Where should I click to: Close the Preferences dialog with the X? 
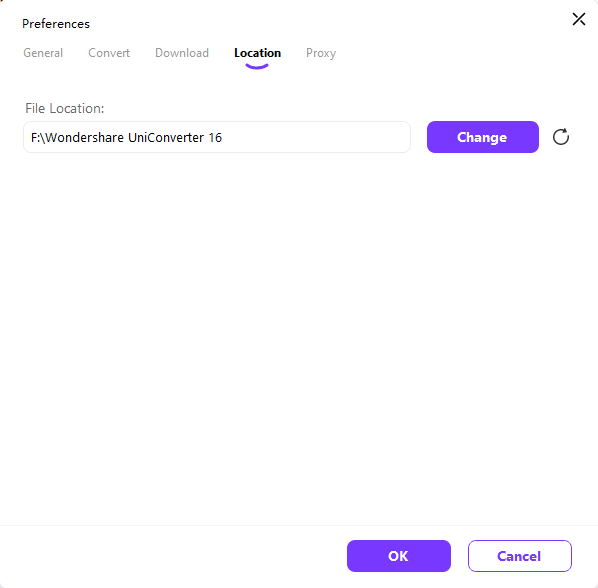pos(579,19)
